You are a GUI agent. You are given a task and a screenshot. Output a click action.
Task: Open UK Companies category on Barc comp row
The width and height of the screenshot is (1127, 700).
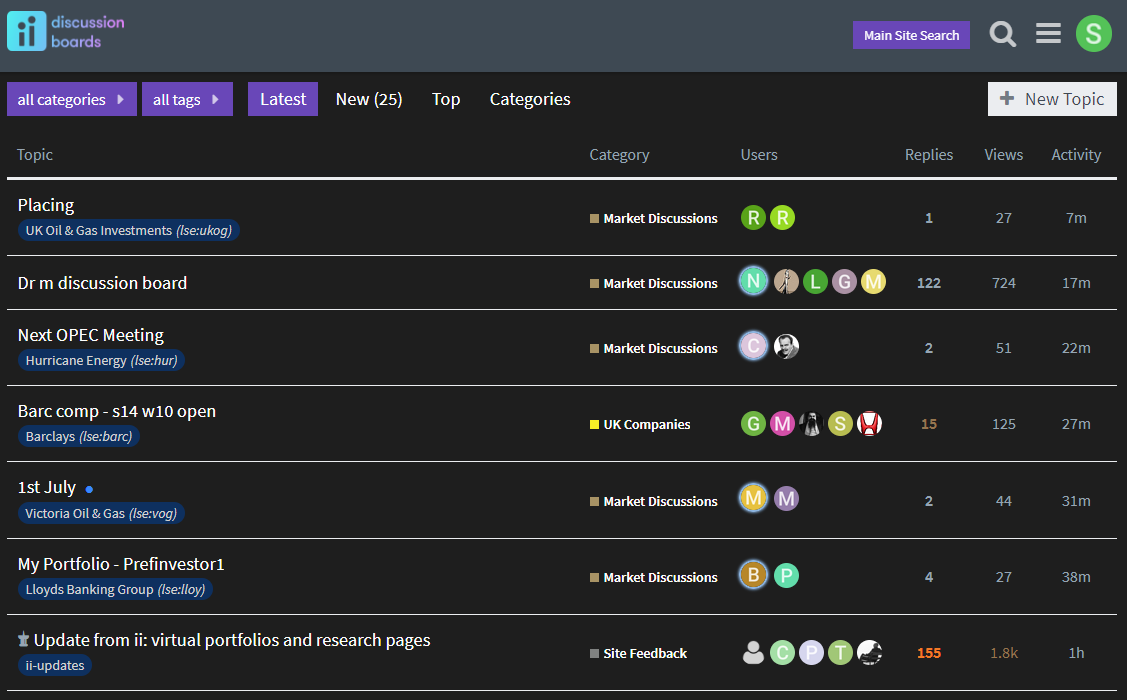pyautogui.click(x=640, y=424)
